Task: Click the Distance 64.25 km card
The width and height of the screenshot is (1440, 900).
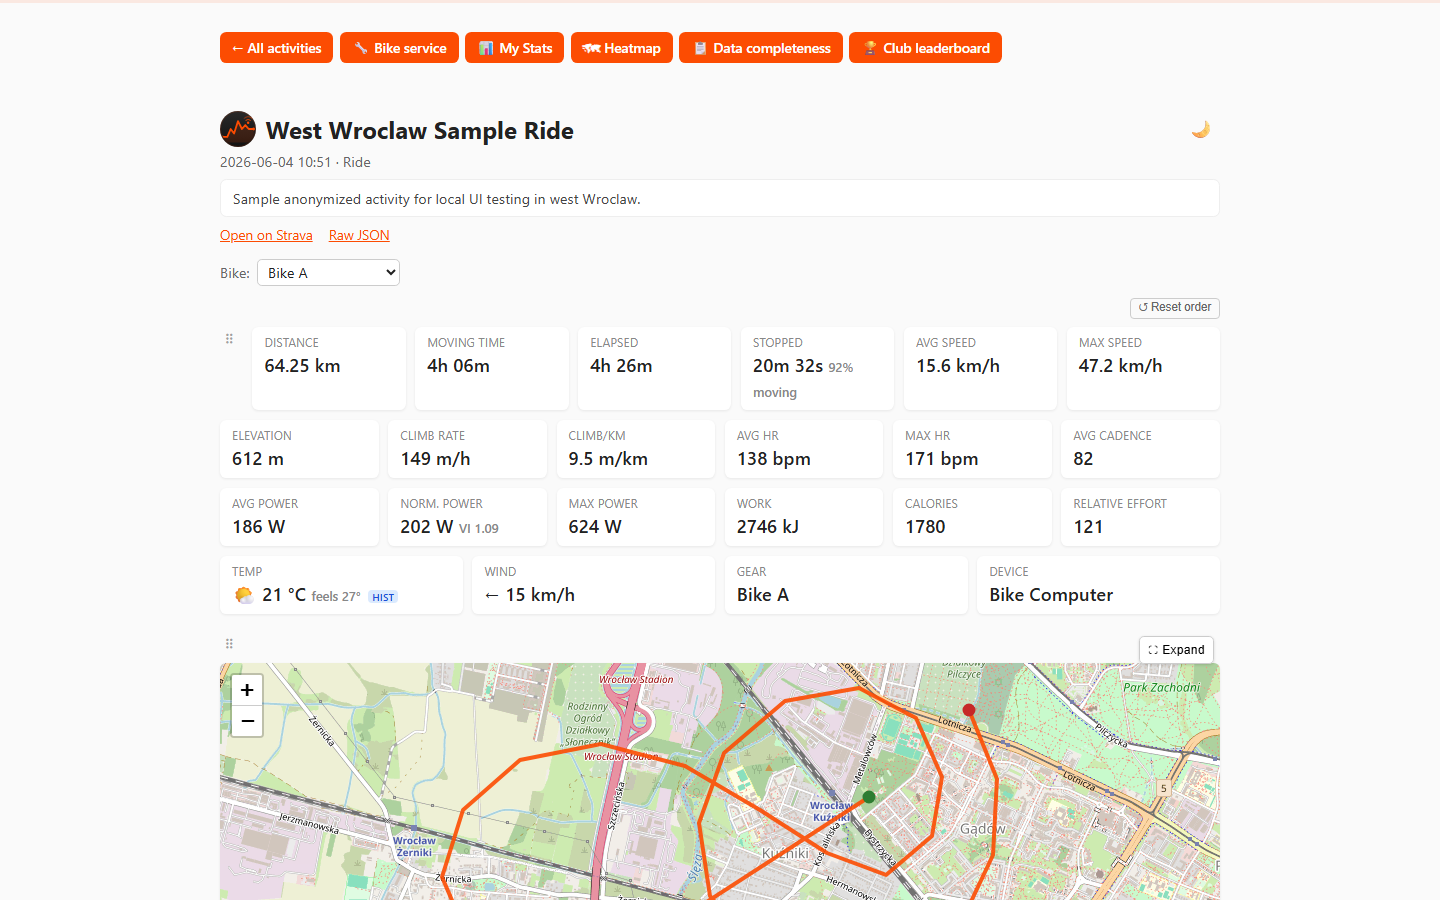Action: [x=329, y=368]
